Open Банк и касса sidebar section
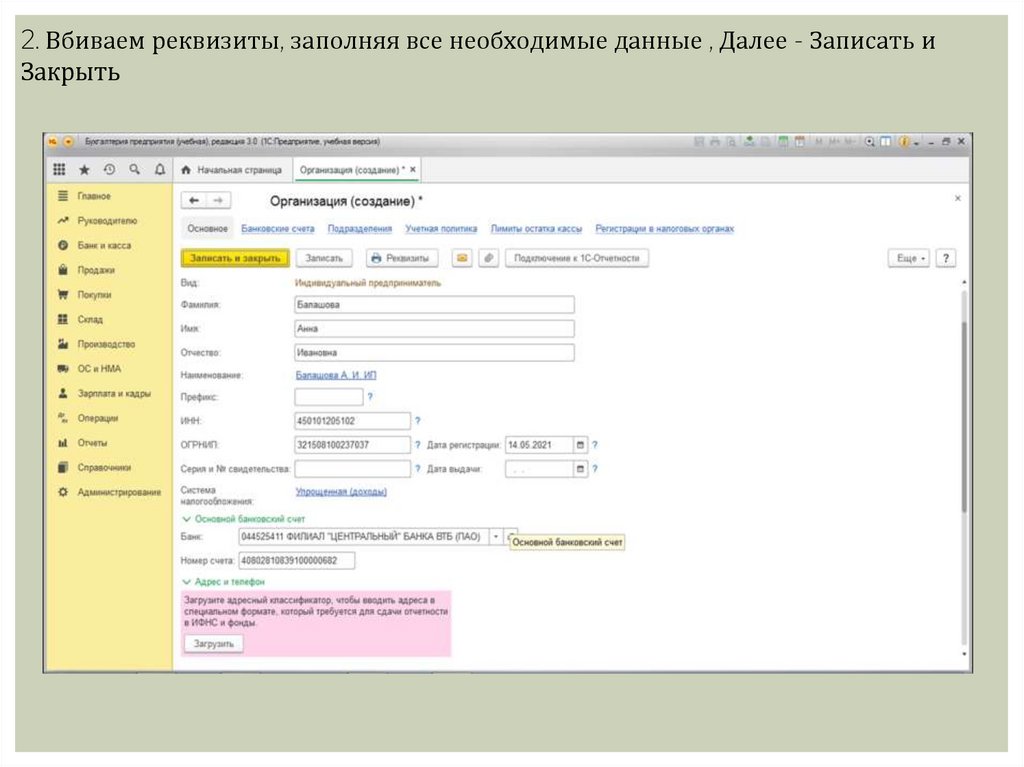This screenshot has width=1024, height=767. (104, 245)
